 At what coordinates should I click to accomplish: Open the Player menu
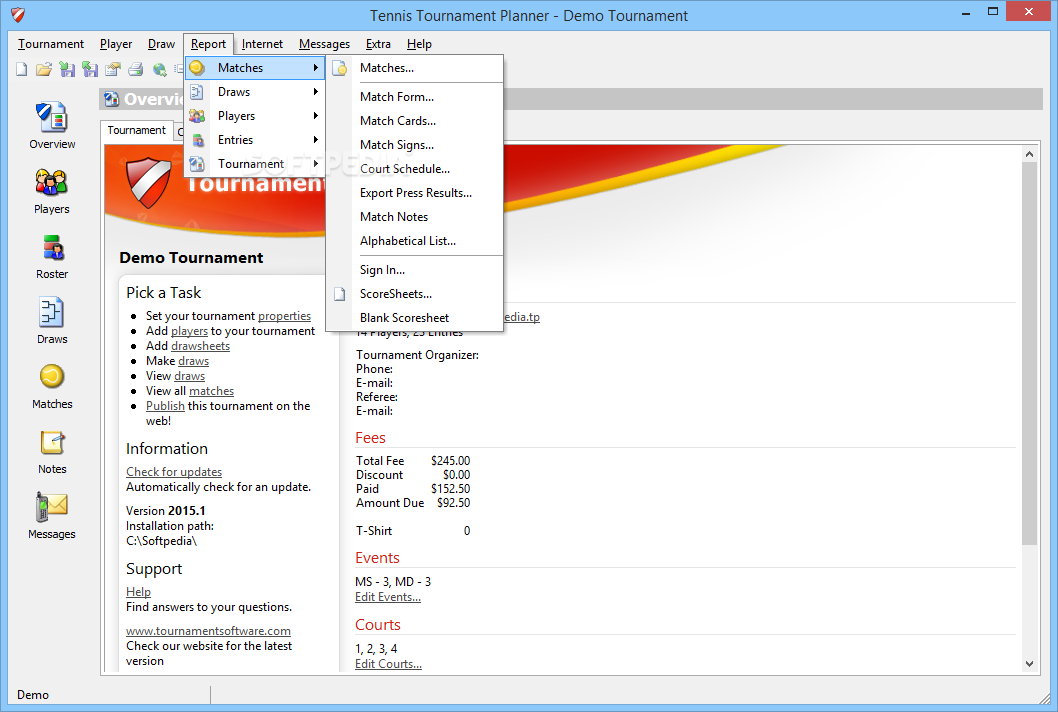click(x=116, y=44)
